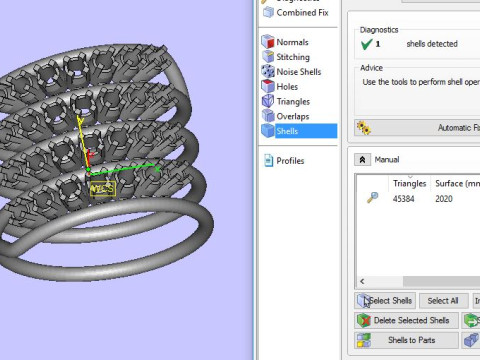
Task: Run the Automatic Fix button
Action: 417,128
